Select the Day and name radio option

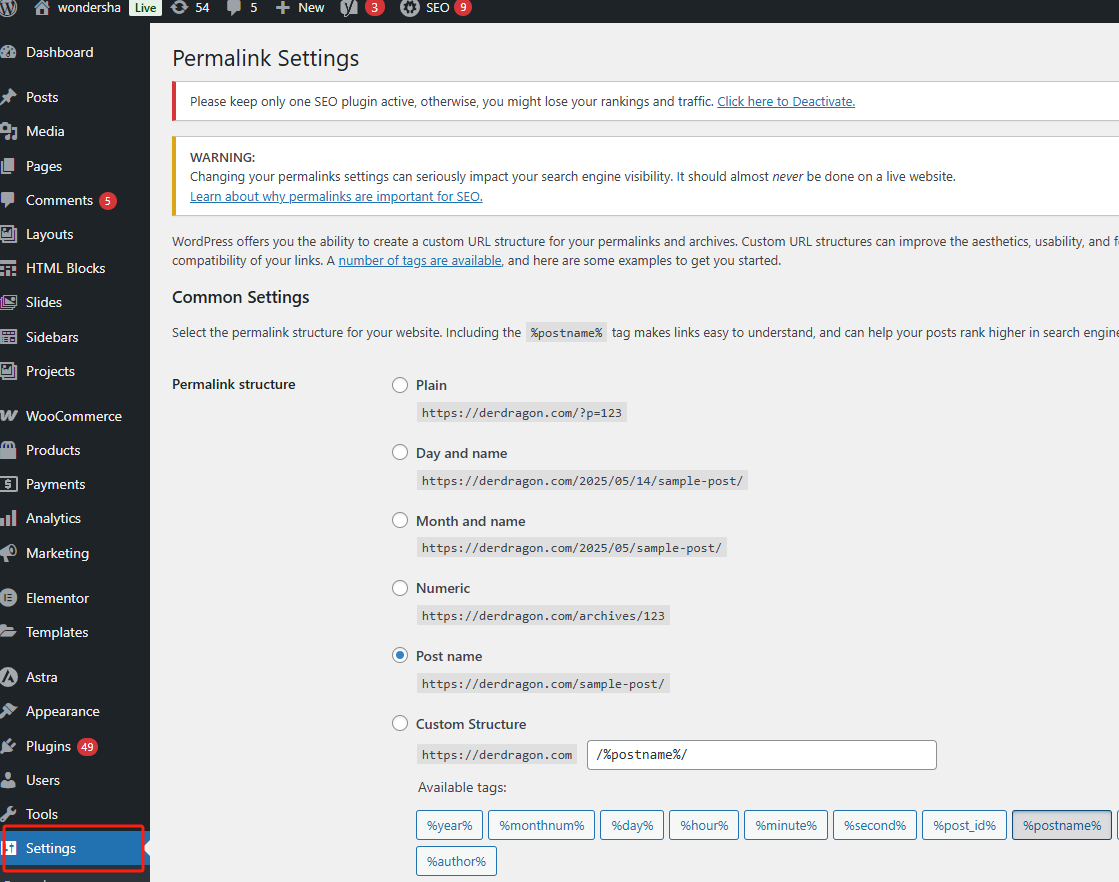(x=400, y=453)
